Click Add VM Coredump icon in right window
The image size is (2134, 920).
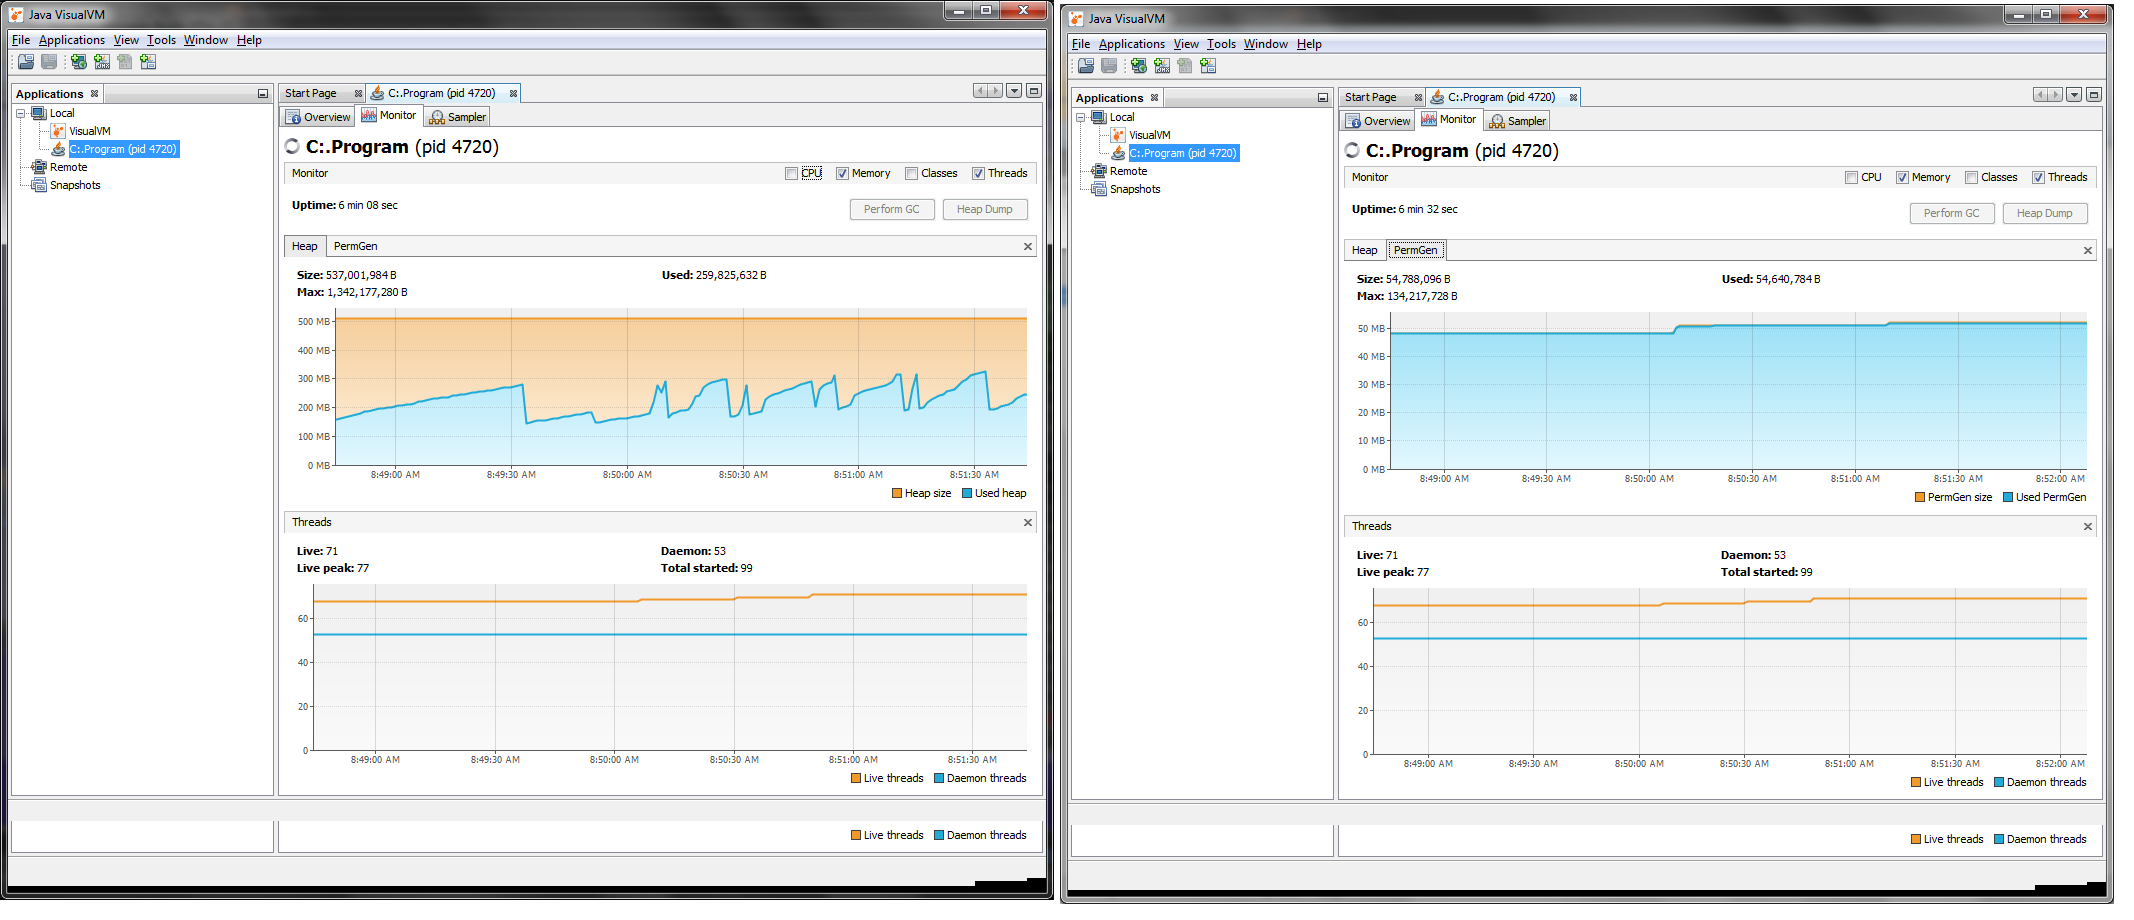(x=1185, y=66)
